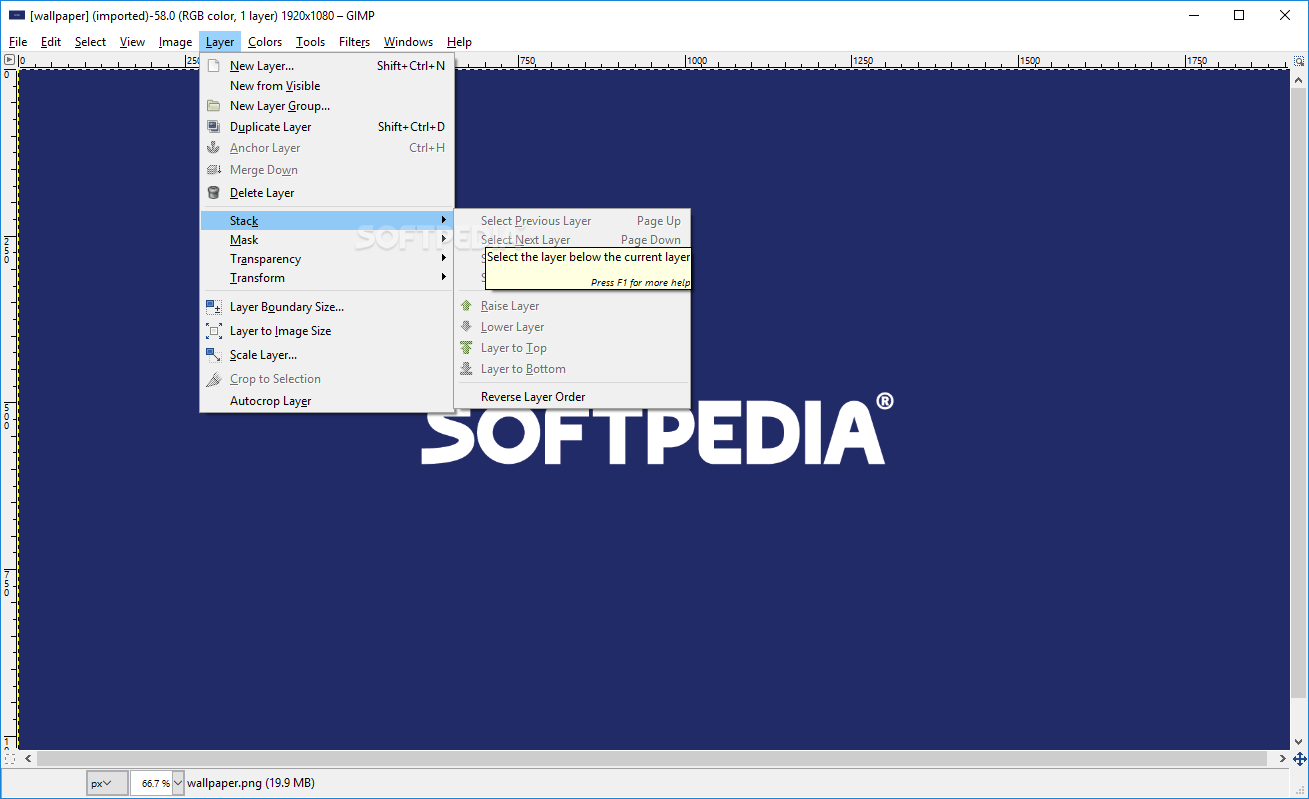Open the File menu
This screenshot has width=1309, height=799.
(x=18, y=42)
